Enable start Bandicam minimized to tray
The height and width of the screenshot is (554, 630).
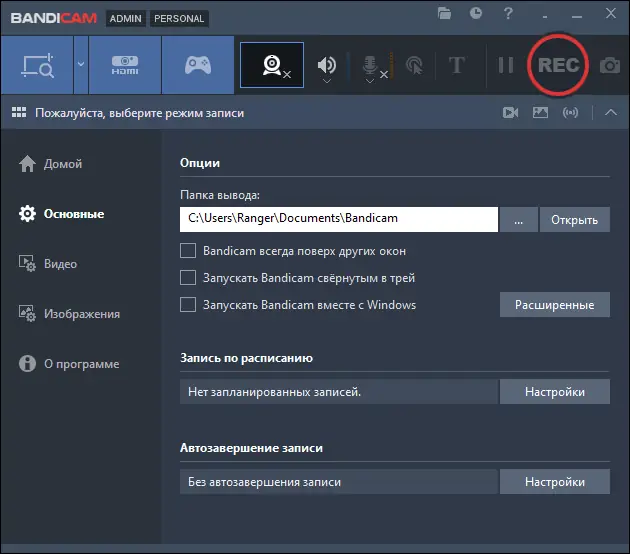pyautogui.click(x=188, y=278)
